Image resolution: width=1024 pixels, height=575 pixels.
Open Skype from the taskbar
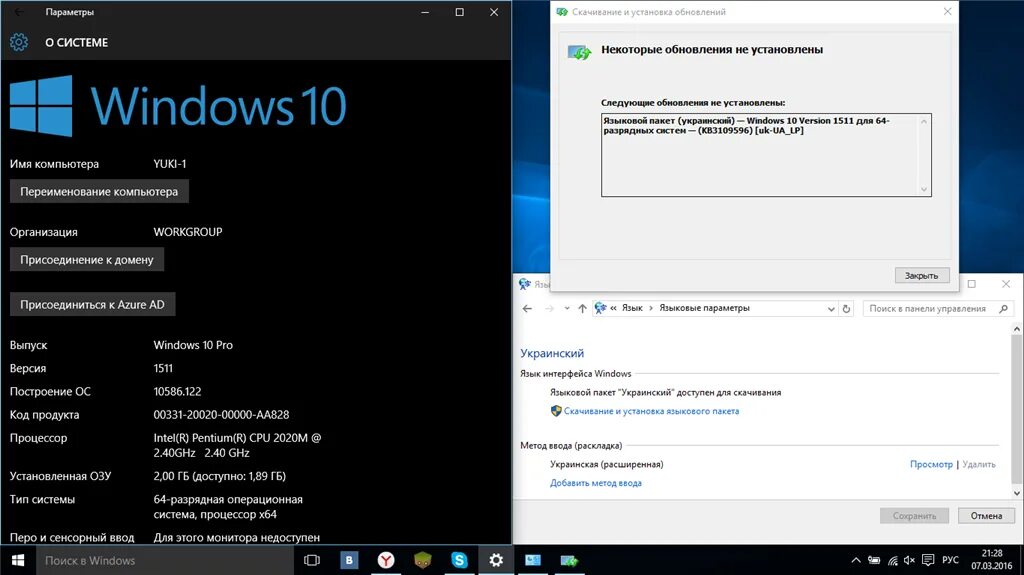tap(459, 560)
